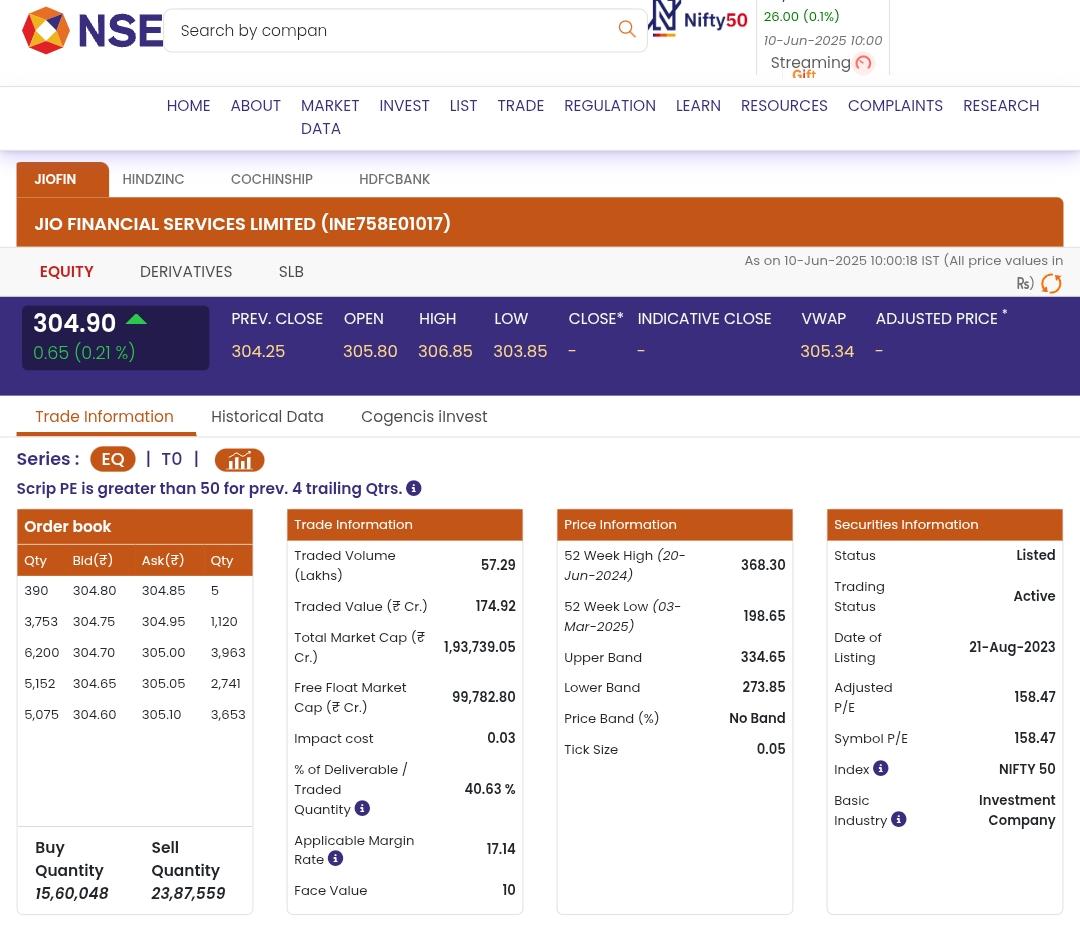Screen dimensions: 1080x925
Task: Click the Date of Listing 21-Aug-2023
Action: 1012,647
